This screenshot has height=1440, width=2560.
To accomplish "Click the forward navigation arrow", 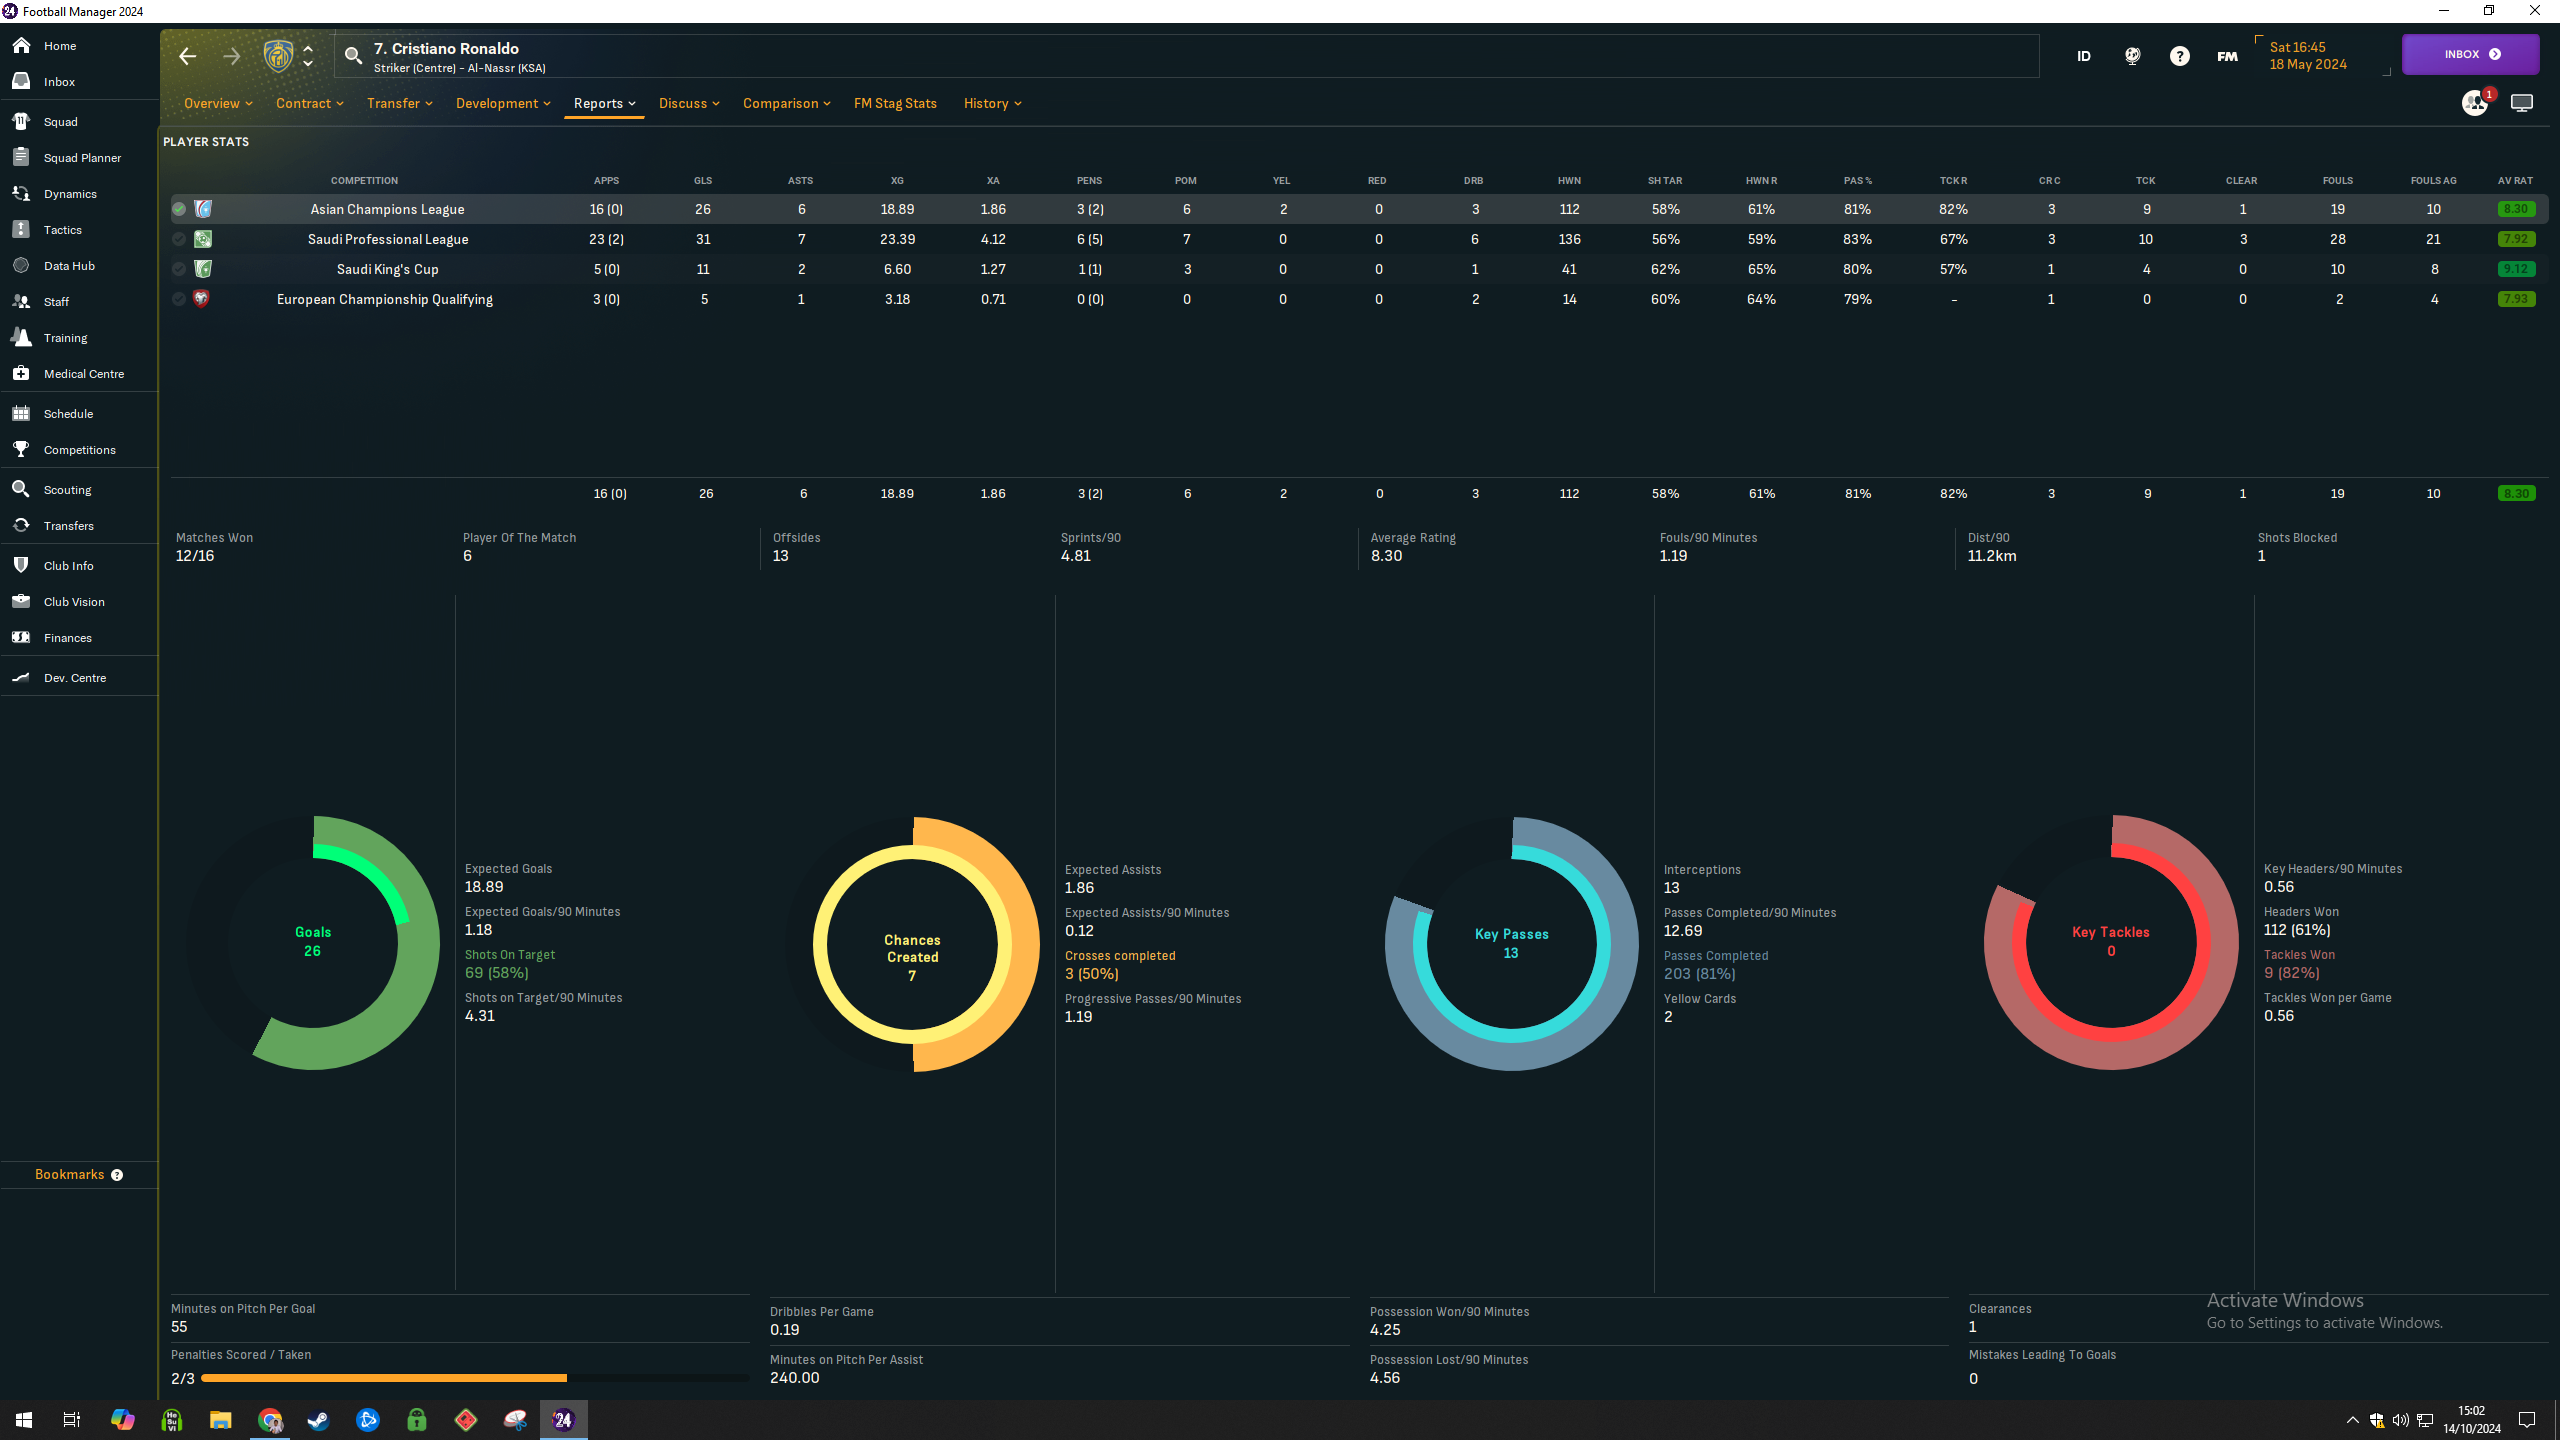I will 232,56.
